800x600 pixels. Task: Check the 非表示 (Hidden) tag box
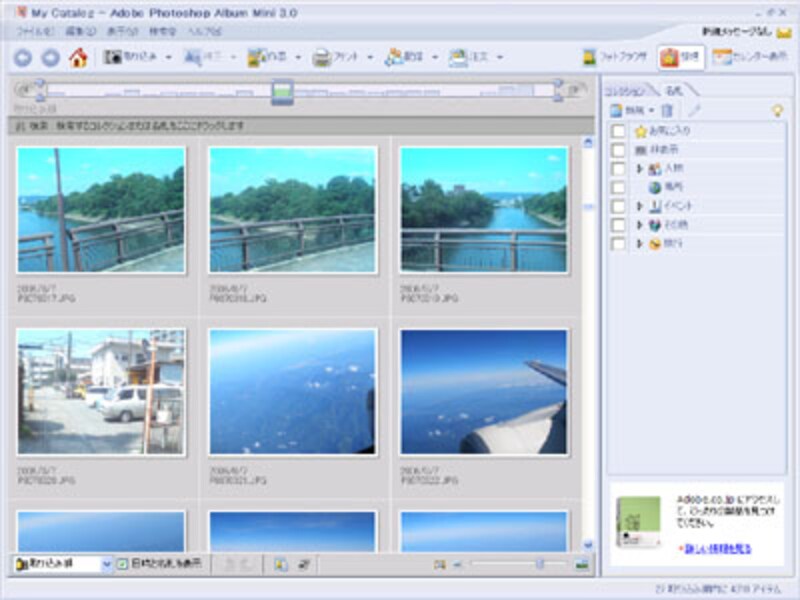coord(618,150)
